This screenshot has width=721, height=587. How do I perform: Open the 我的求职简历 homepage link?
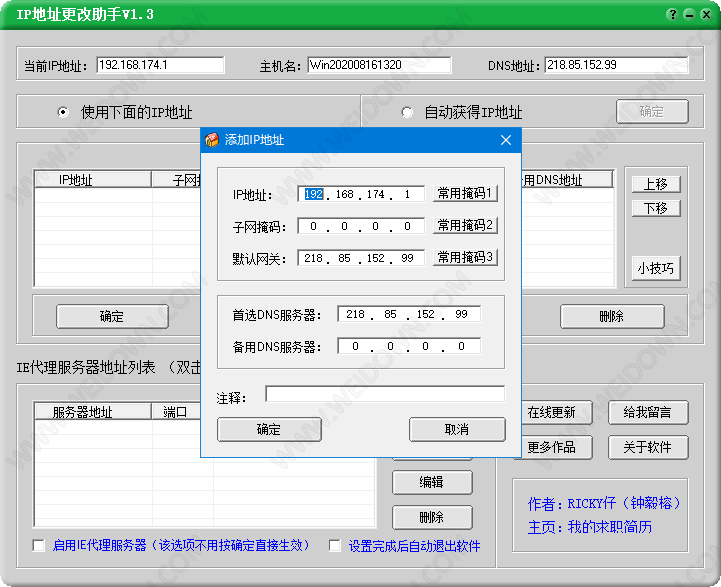[x=610, y=527]
